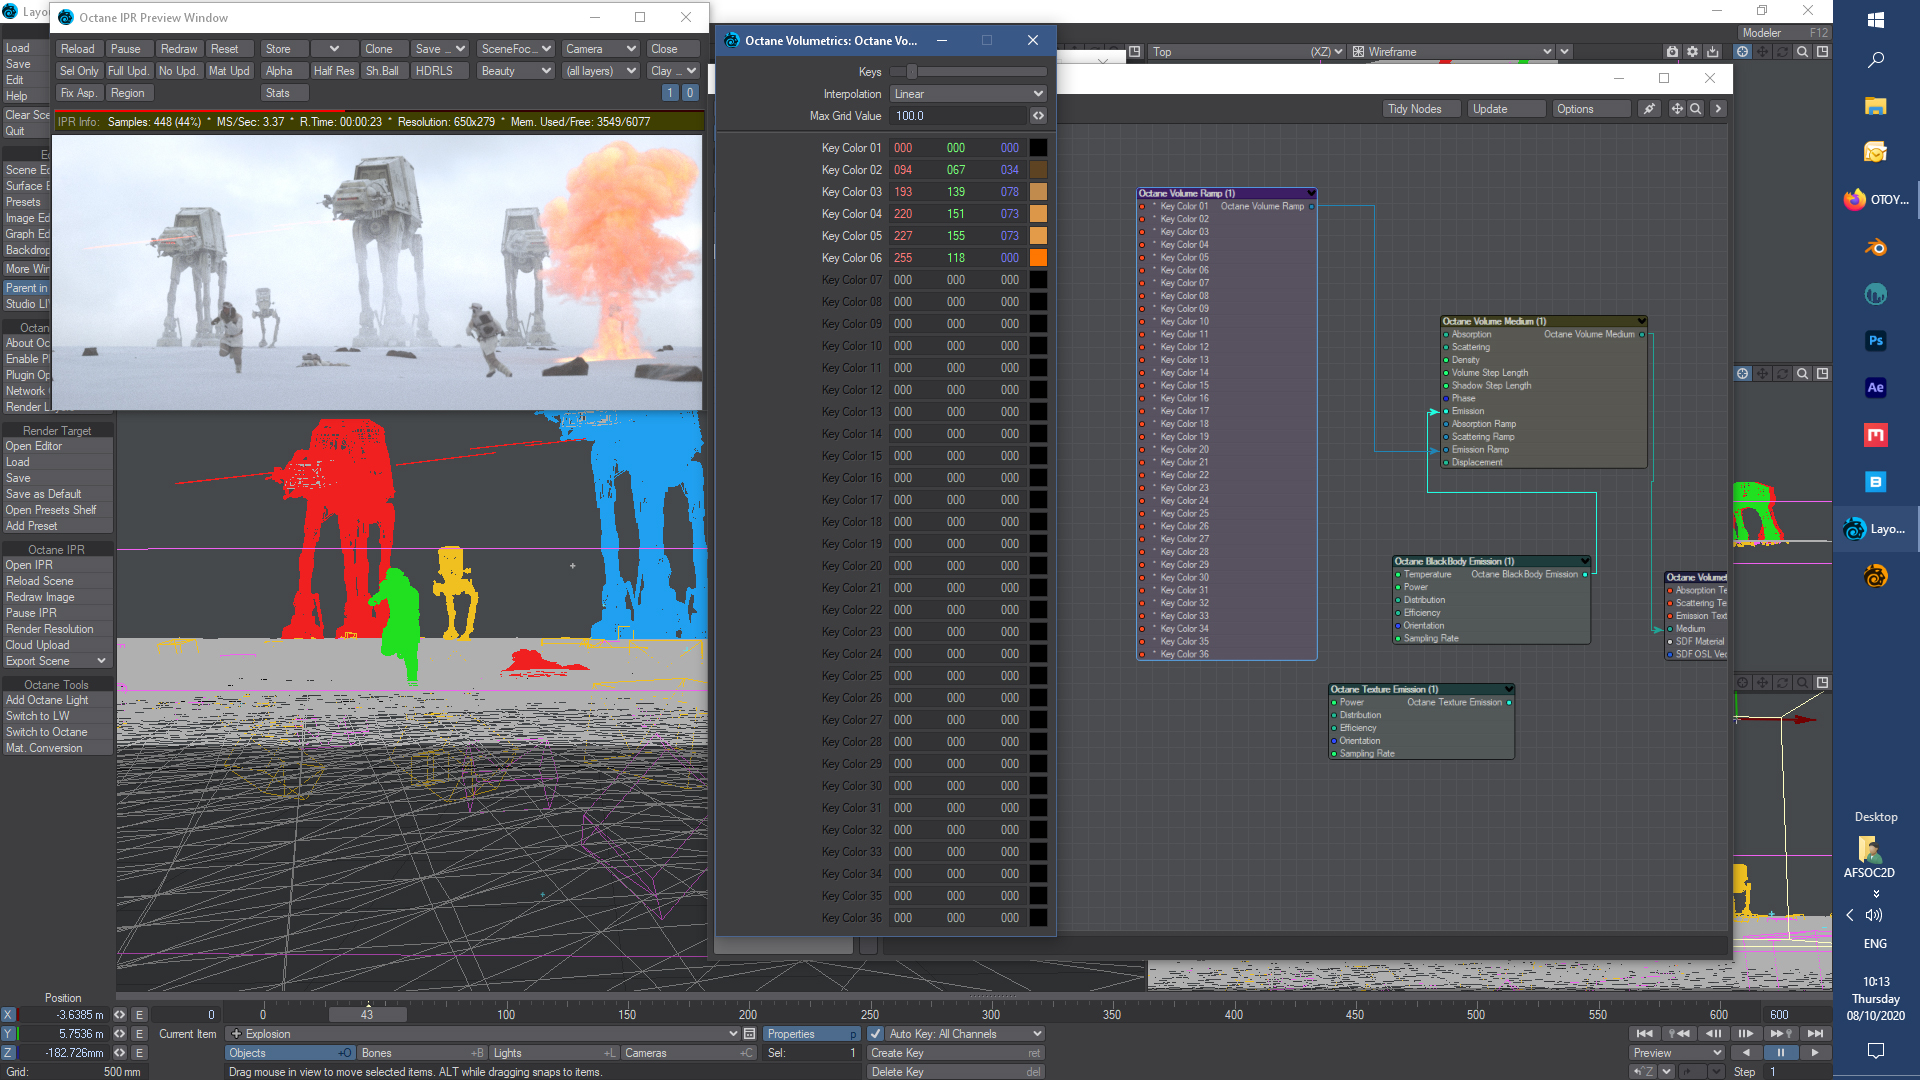The width and height of the screenshot is (1920, 1080).
Task: Open Photoshop from the taskbar
Action: click(x=1875, y=341)
